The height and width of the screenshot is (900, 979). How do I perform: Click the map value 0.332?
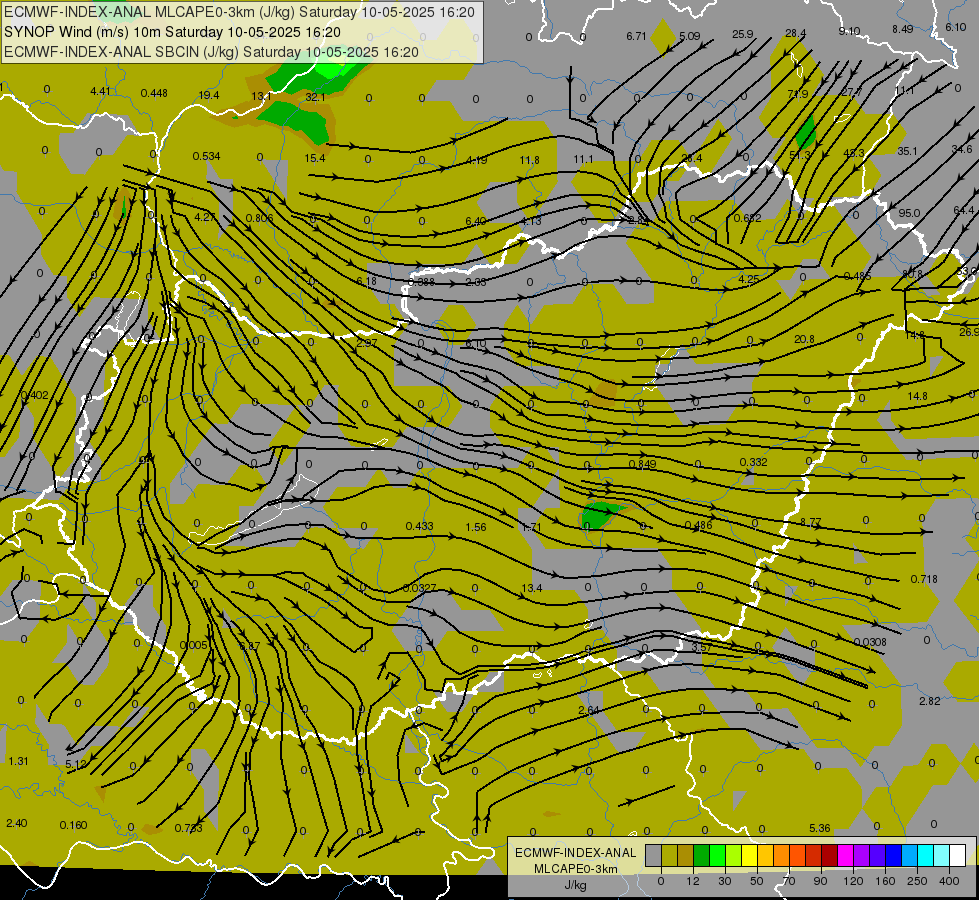(754, 462)
